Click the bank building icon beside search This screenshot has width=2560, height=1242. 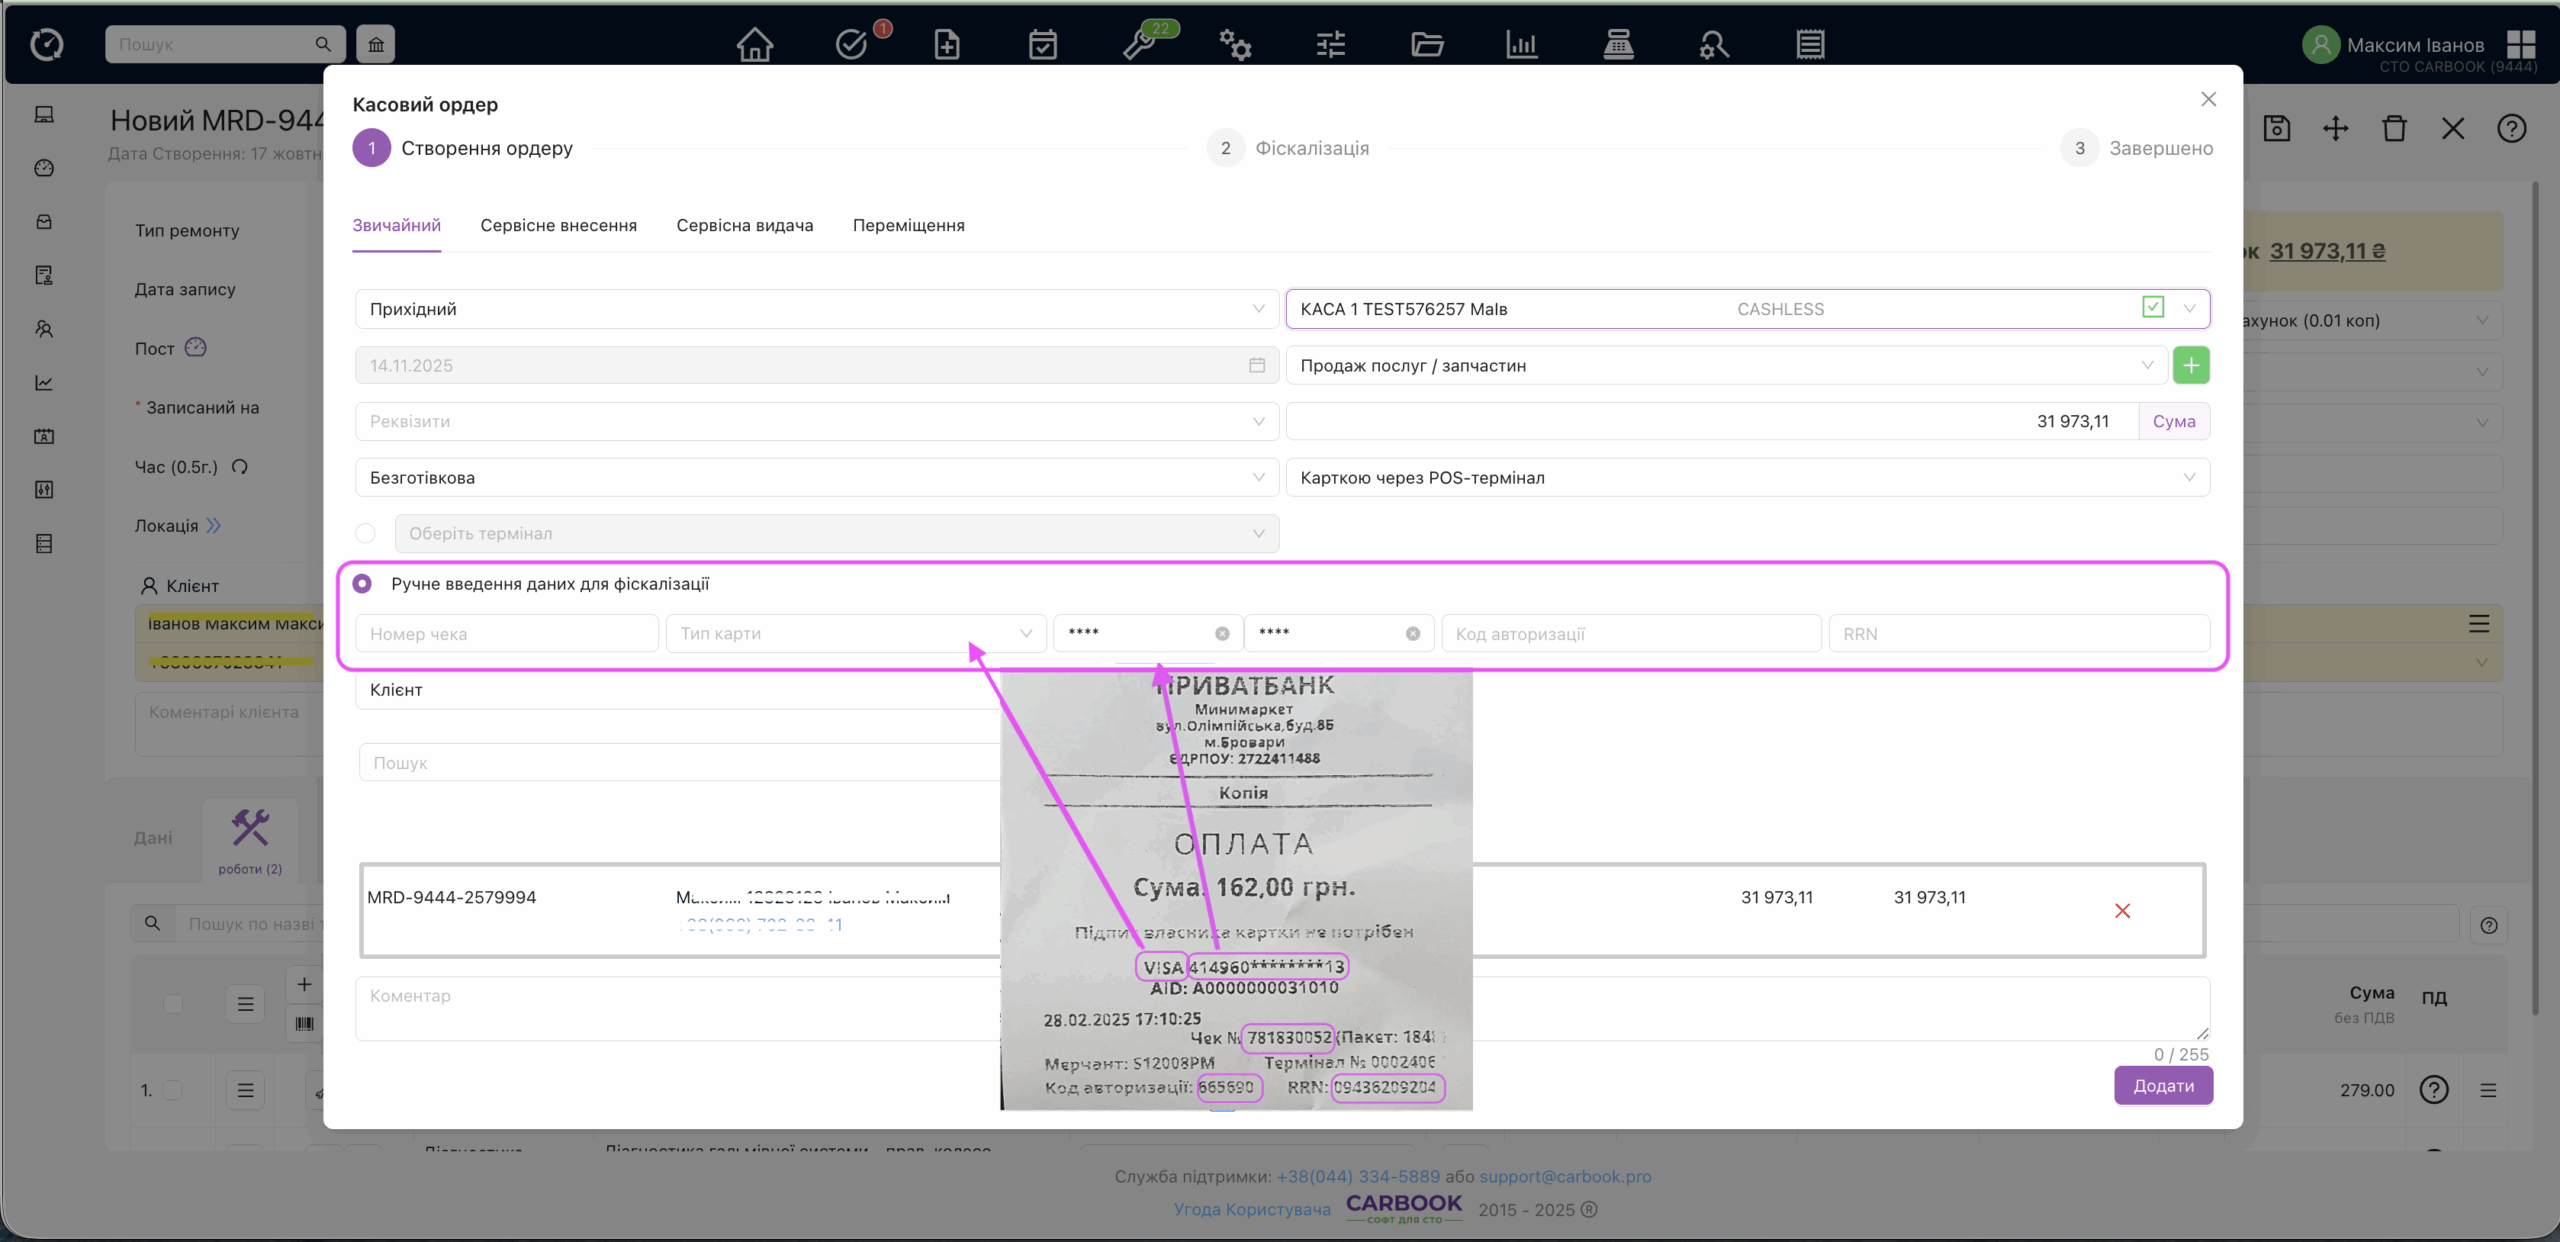(376, 44)
